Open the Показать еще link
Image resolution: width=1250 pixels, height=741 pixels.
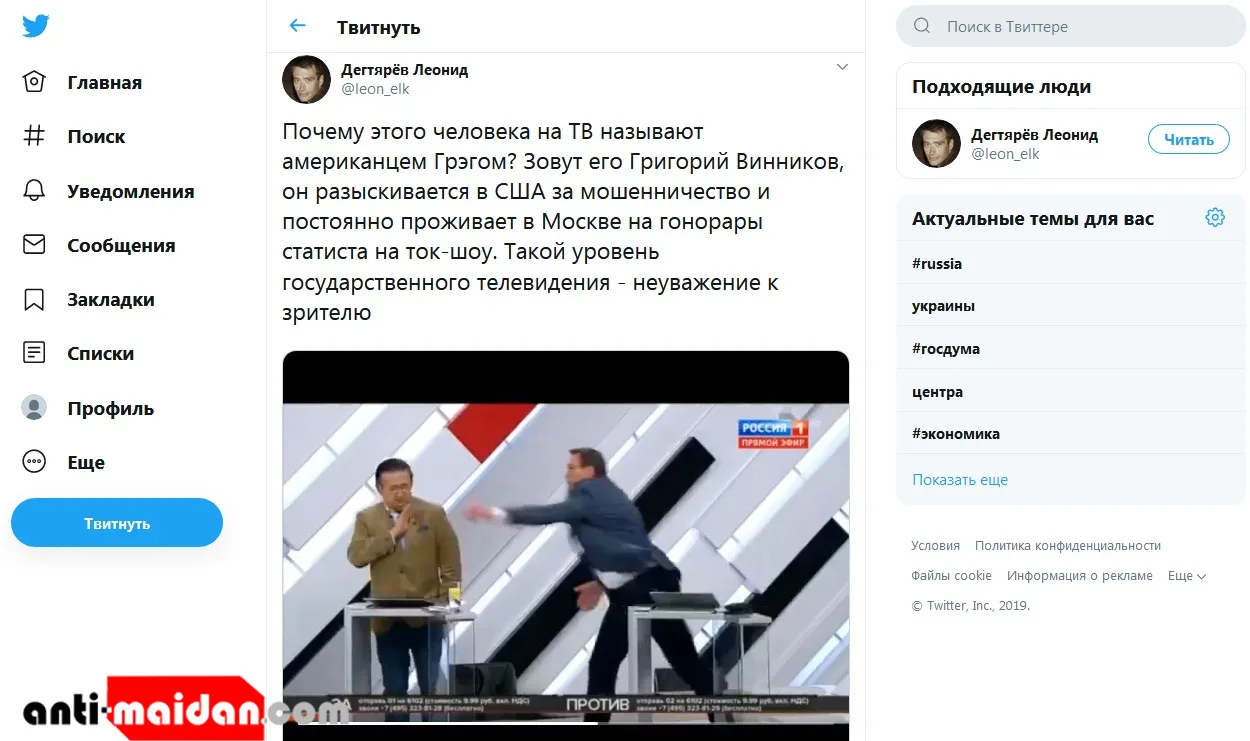tap(960, 480)
